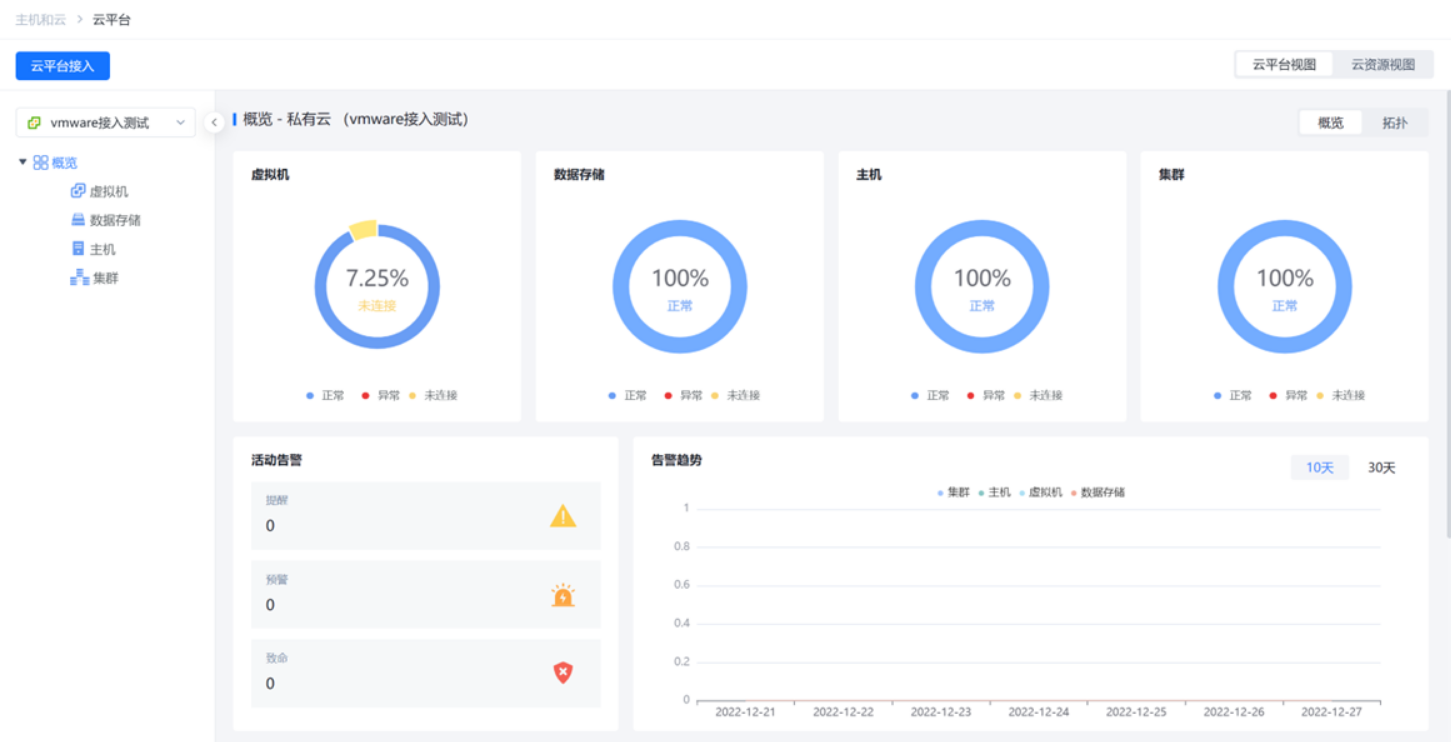The image size is (1451, 742).
Task: Toggle 正常 legend in 集群 card
Action: click(x=1233, y=396)
